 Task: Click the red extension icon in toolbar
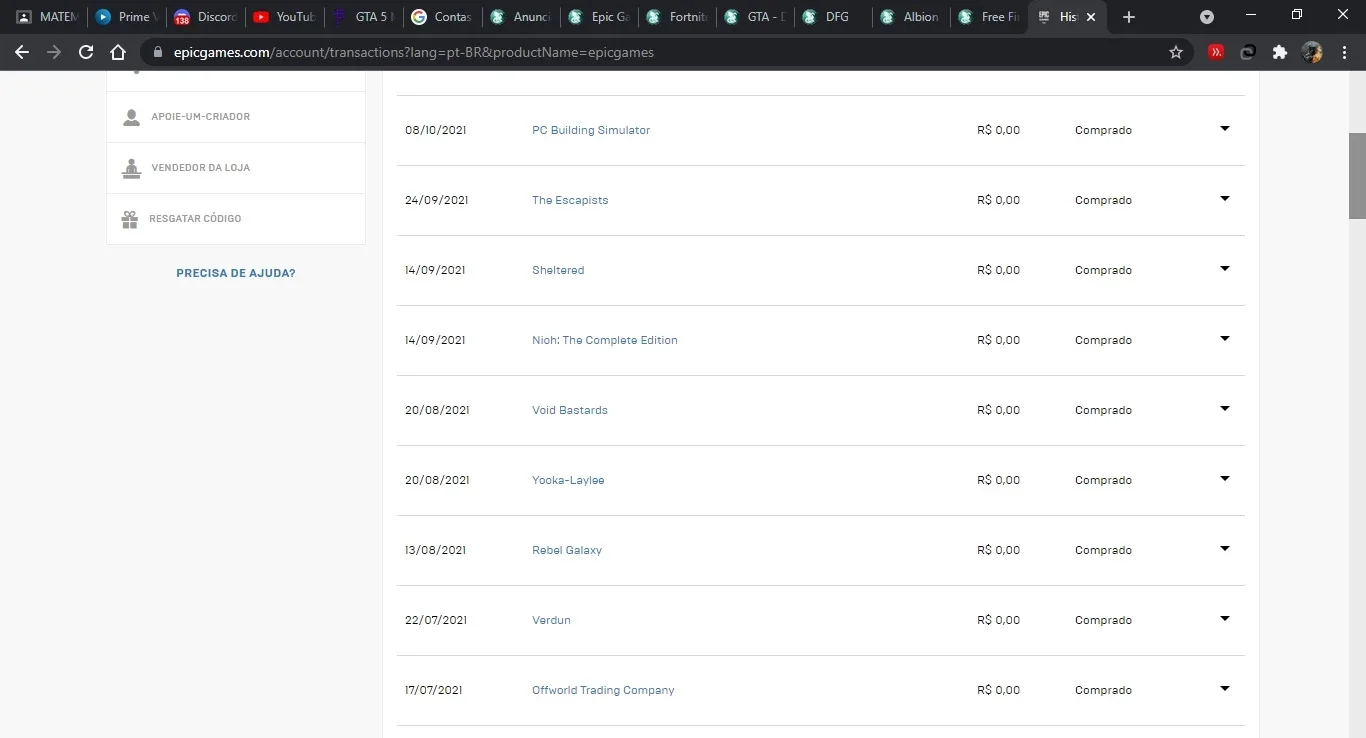[x=1216, y=52]
